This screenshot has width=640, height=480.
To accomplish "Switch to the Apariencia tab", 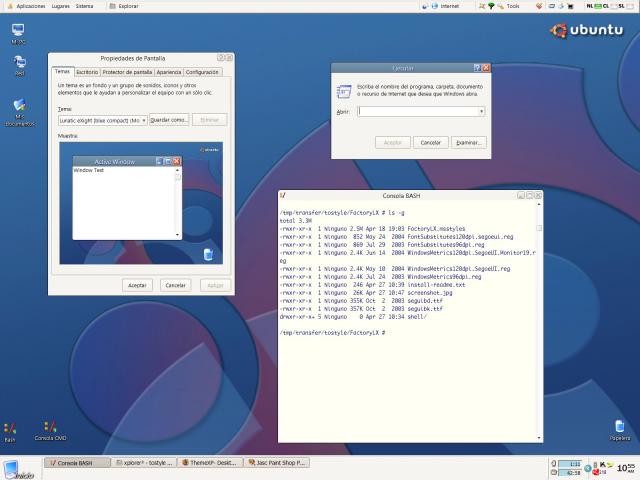I will [169, 72].
